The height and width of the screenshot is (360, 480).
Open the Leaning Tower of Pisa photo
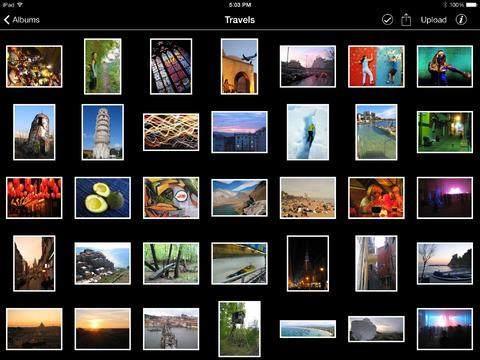[103, 132]
